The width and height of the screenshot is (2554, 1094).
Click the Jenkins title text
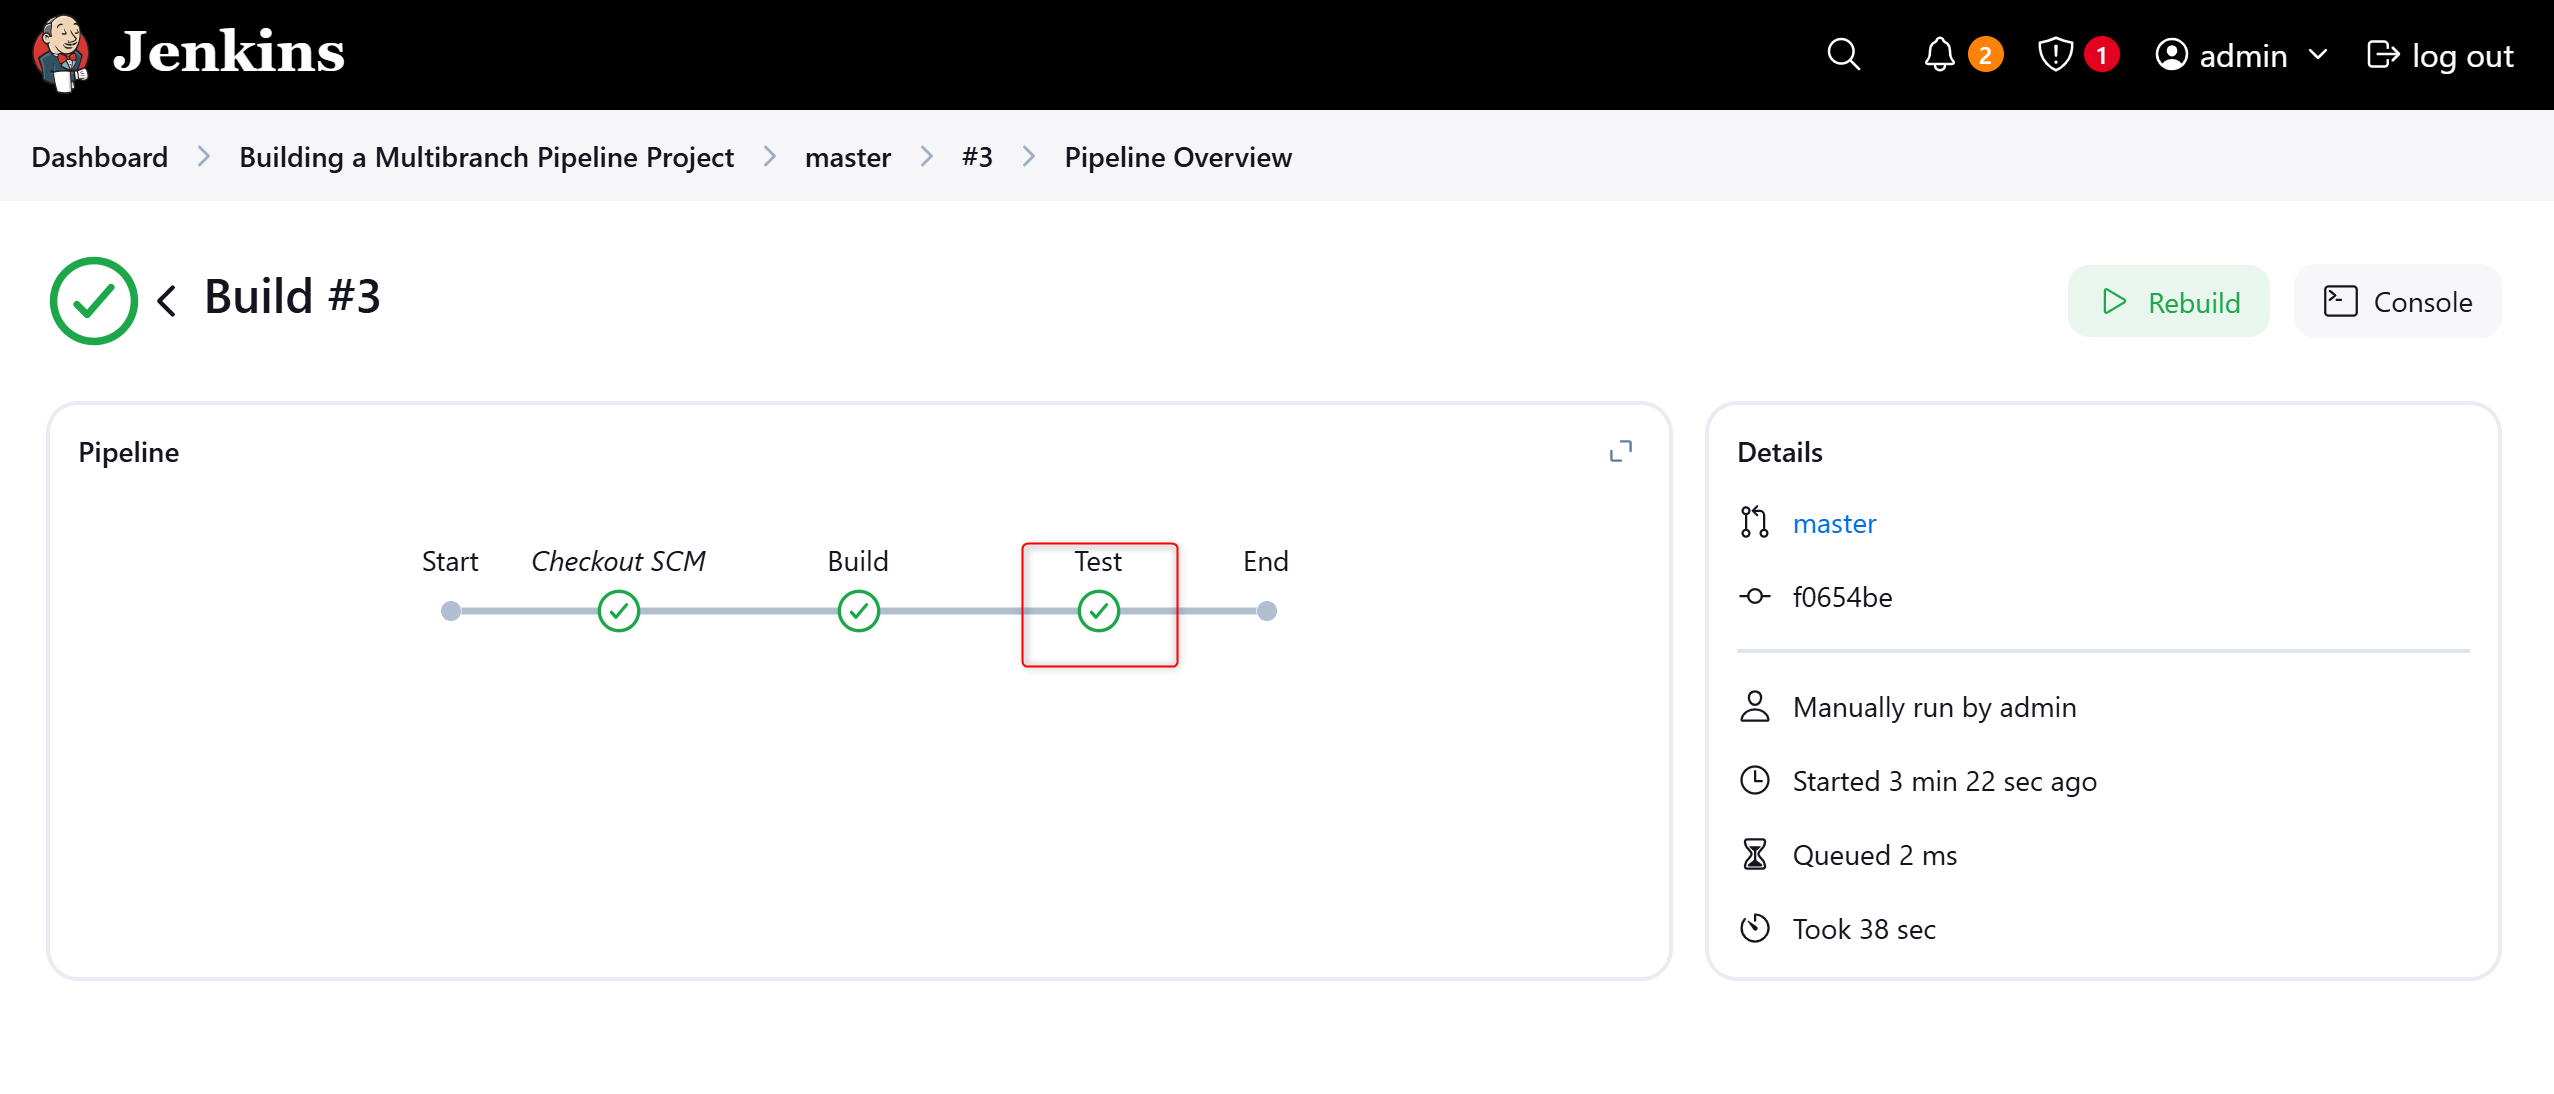228,52
